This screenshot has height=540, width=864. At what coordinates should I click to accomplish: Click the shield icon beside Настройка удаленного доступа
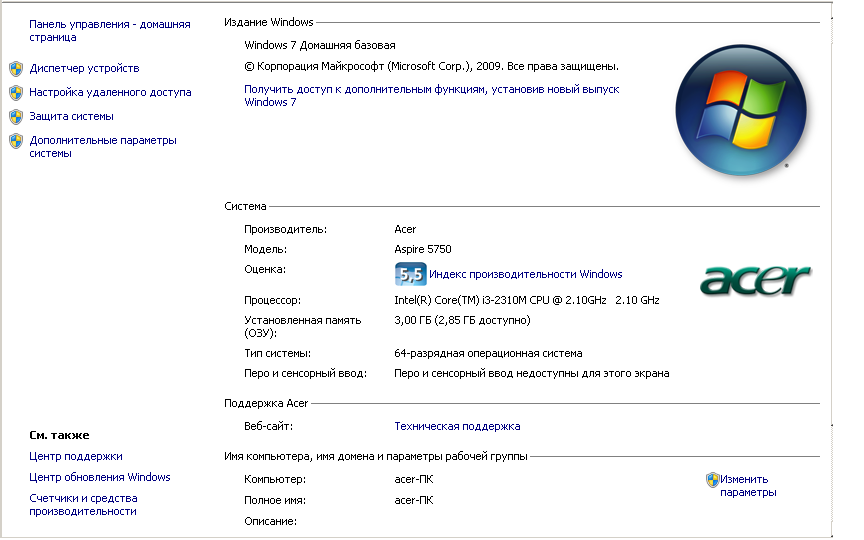coord(16,93)
